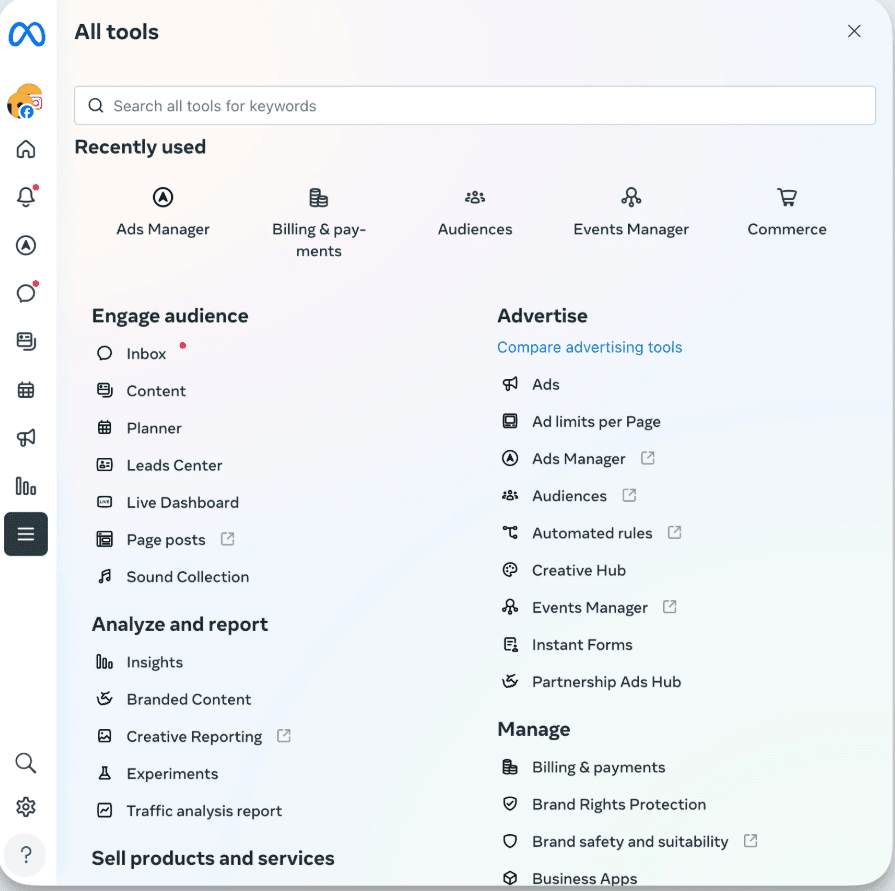
Task: Go to Home in the sidebar
Action: [x=26, y=150]
